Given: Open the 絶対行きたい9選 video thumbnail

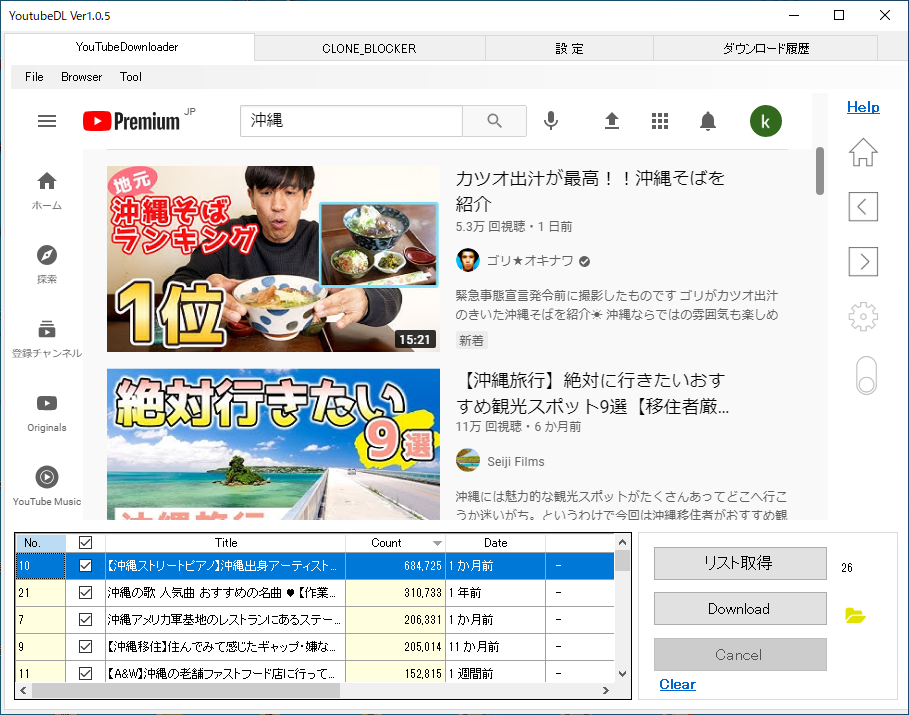Looking at the screenshot, I should click(273, 444).
